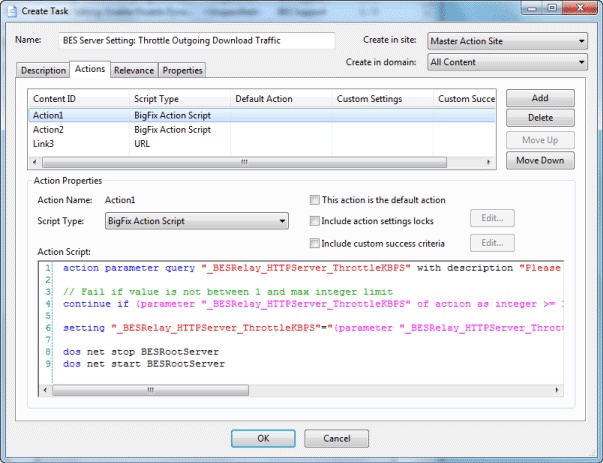Go to the Properties tab
603x463 pixels.
(x=182, y=70)
